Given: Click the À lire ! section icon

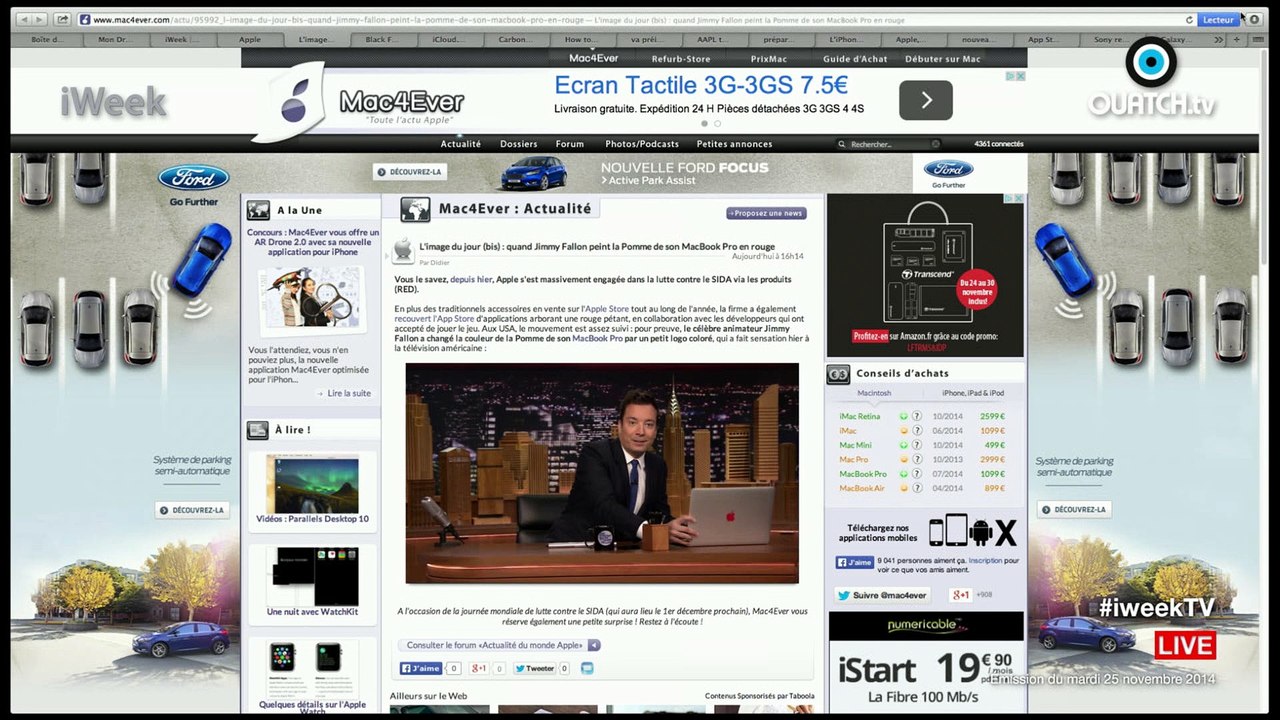Looking at the screenshot, I should click(x=258, y=430).
